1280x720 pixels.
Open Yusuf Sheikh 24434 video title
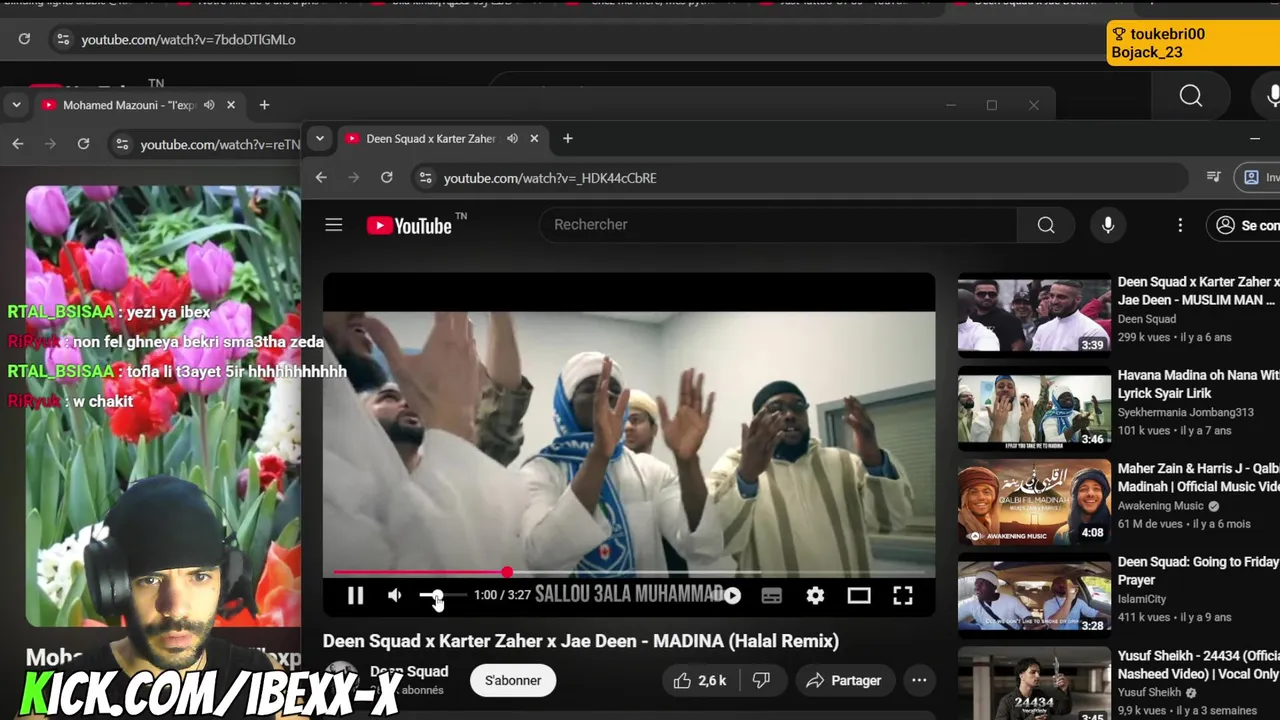pos(1198,665)
